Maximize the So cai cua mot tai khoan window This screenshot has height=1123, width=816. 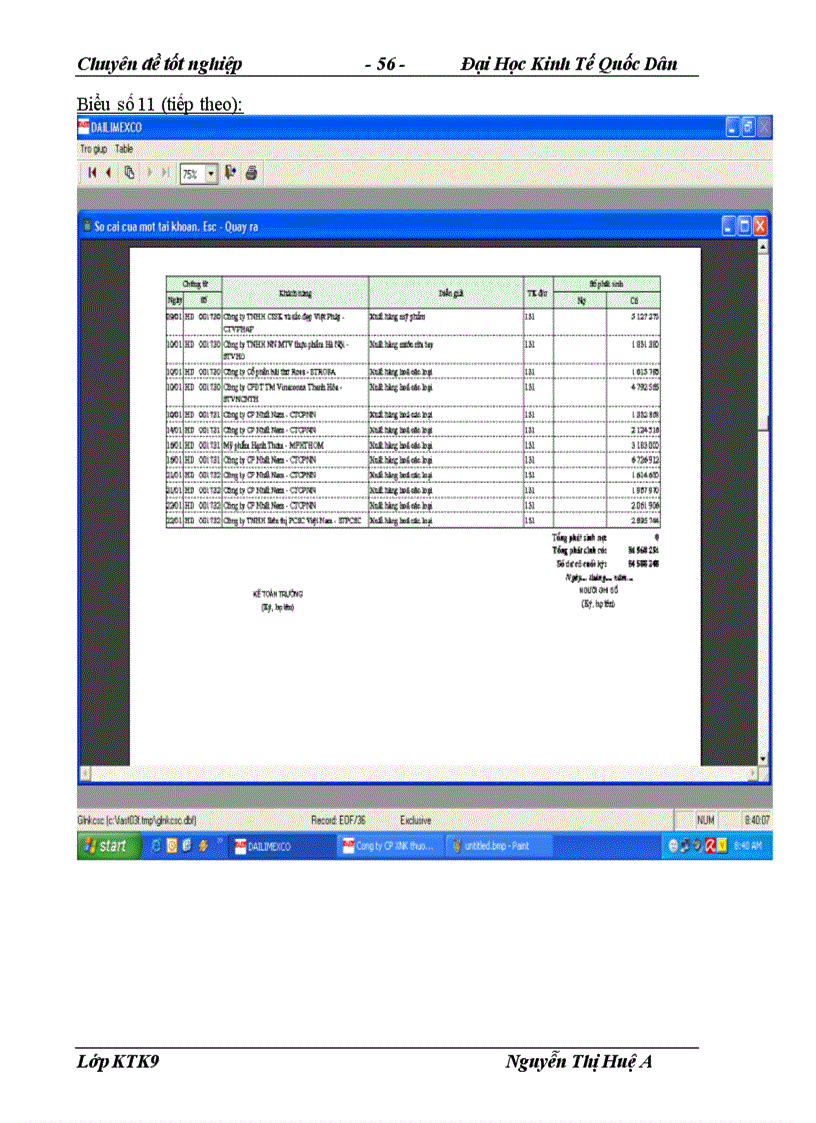[745, 227]
